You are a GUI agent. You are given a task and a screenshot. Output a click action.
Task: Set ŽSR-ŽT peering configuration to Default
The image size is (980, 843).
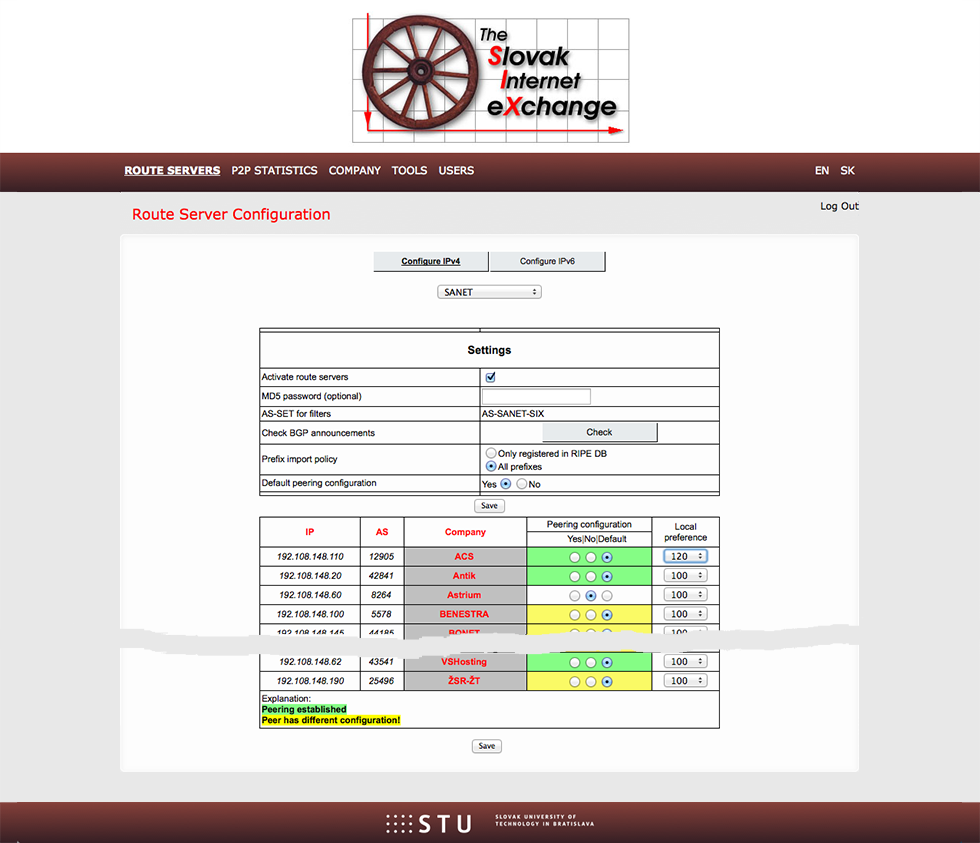[x=607, y=682]
